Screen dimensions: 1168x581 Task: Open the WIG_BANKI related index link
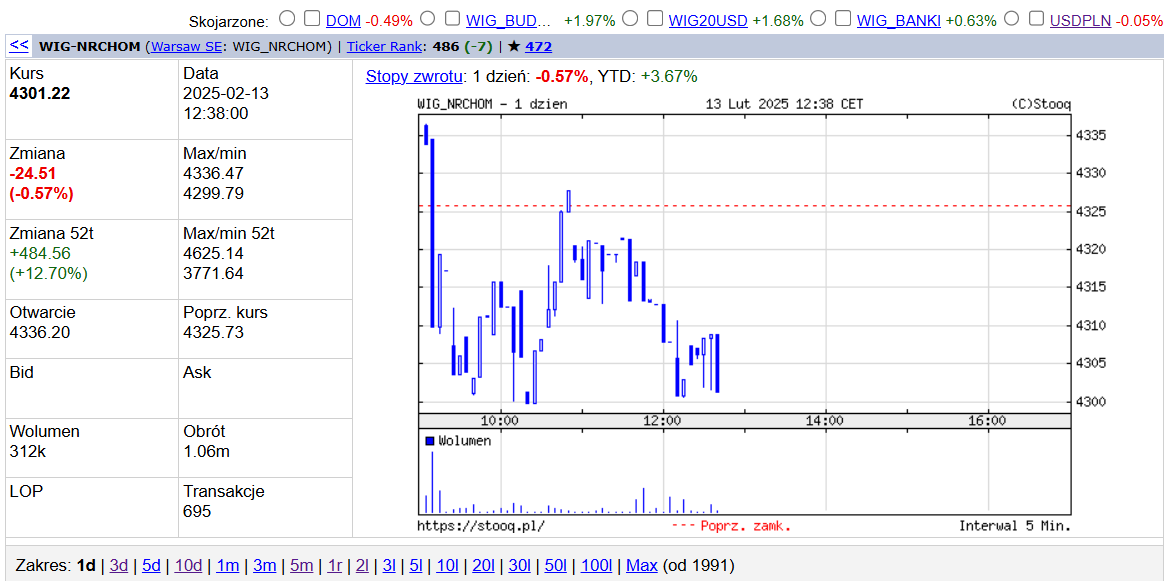(x=898, y=20)
